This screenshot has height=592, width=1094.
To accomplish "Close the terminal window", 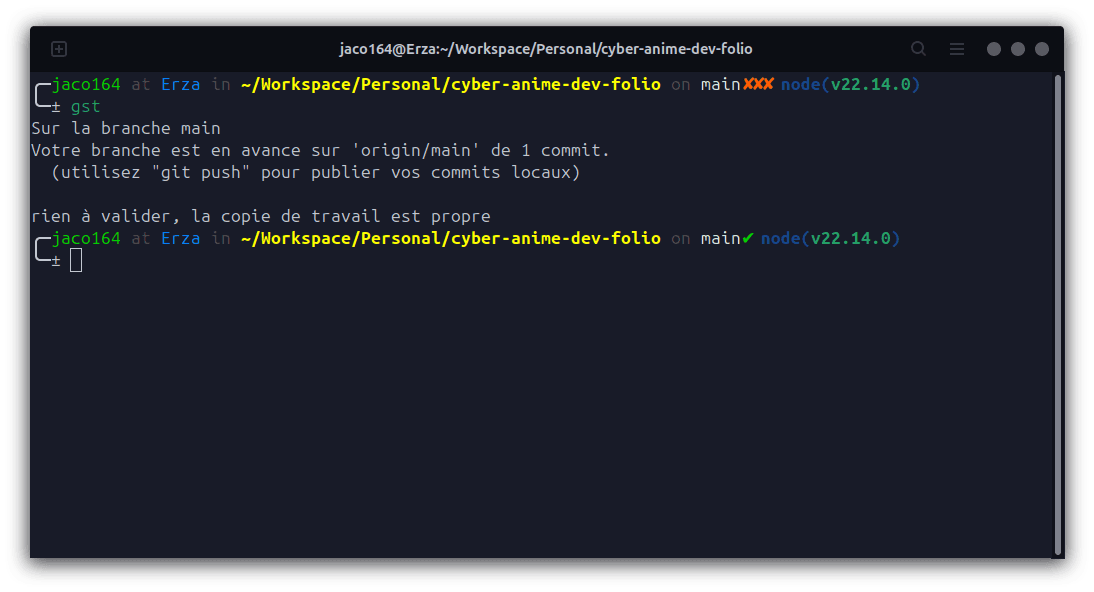I will click(x=1042, y=49).
